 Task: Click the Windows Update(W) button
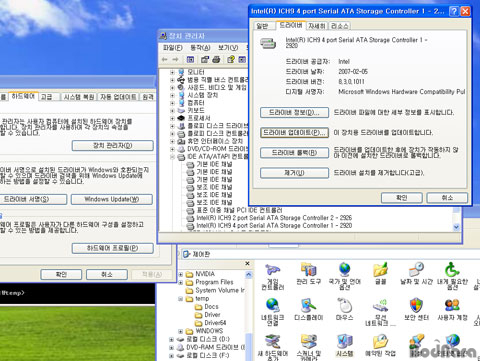pos(112,199)
